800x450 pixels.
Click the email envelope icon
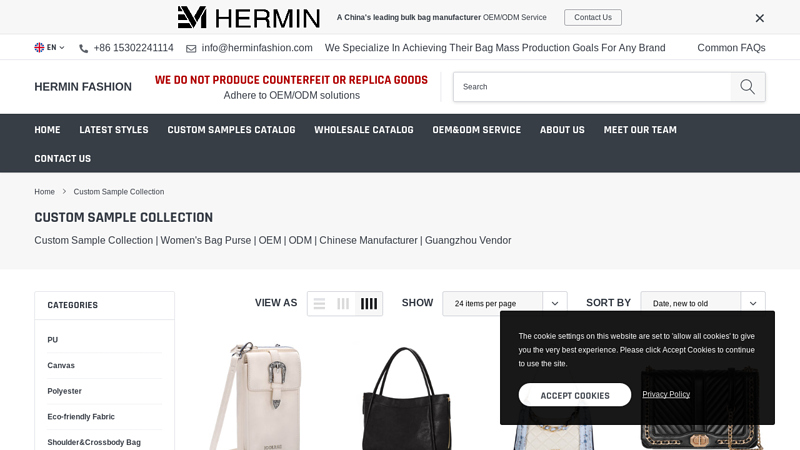(191, 48)
